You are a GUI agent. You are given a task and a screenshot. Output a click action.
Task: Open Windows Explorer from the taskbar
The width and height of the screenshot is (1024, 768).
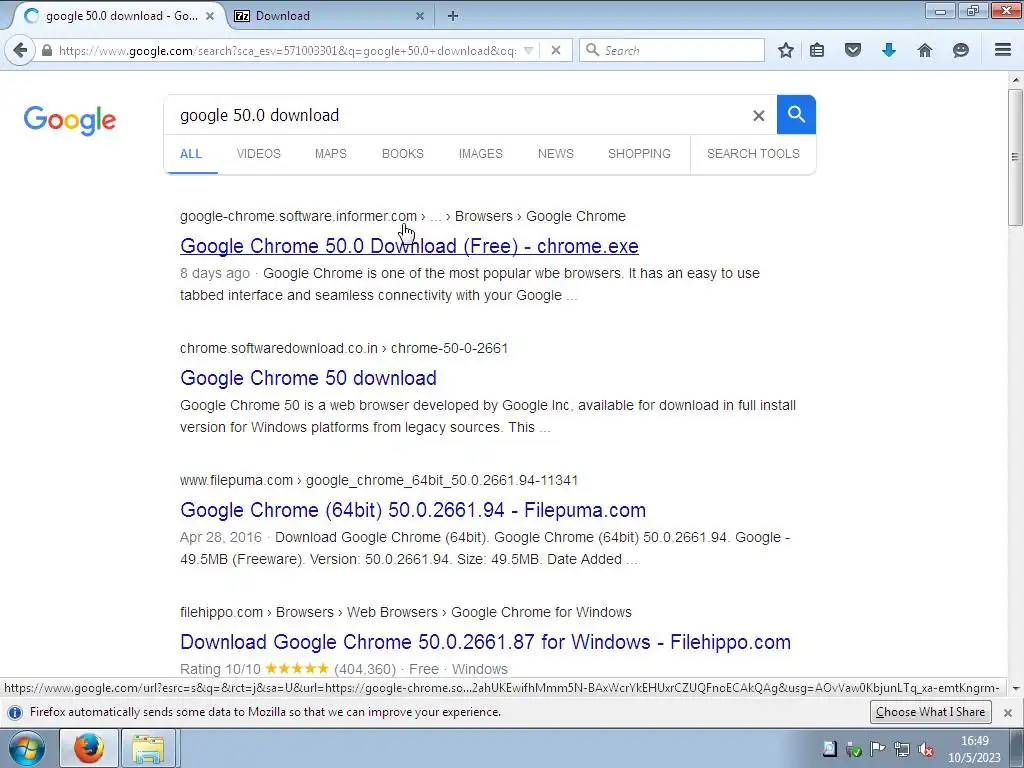point(148,748)
